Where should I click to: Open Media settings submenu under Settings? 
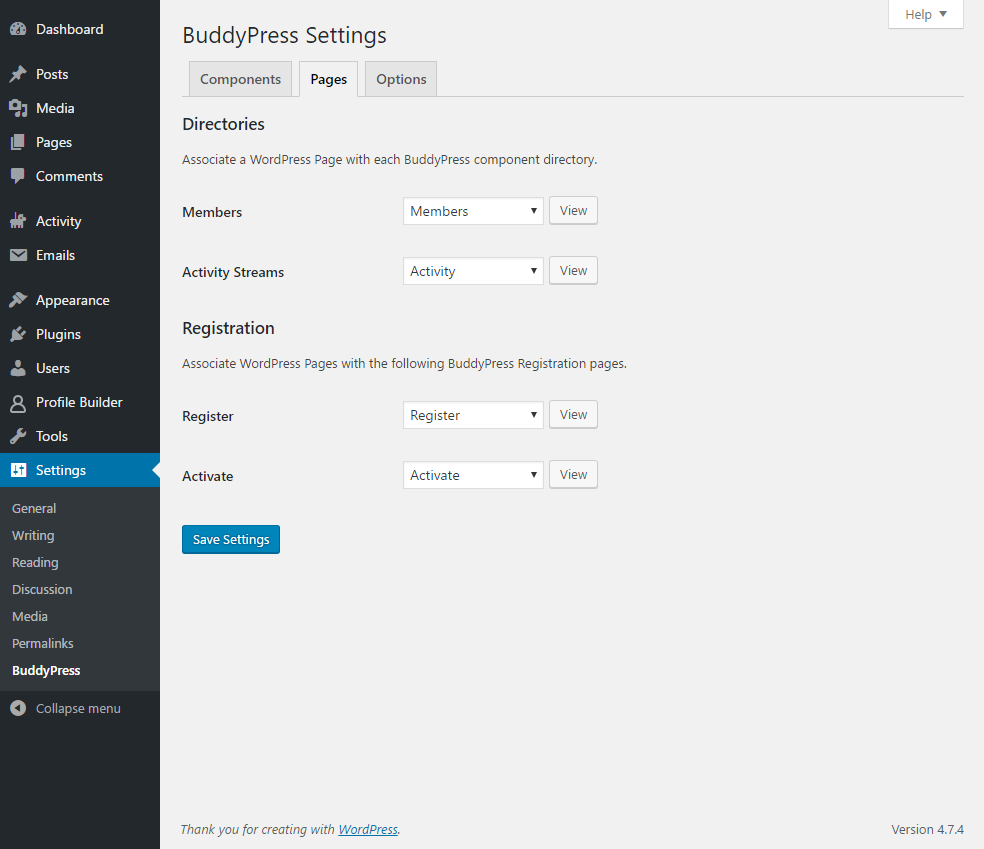[x=29, y=616]
